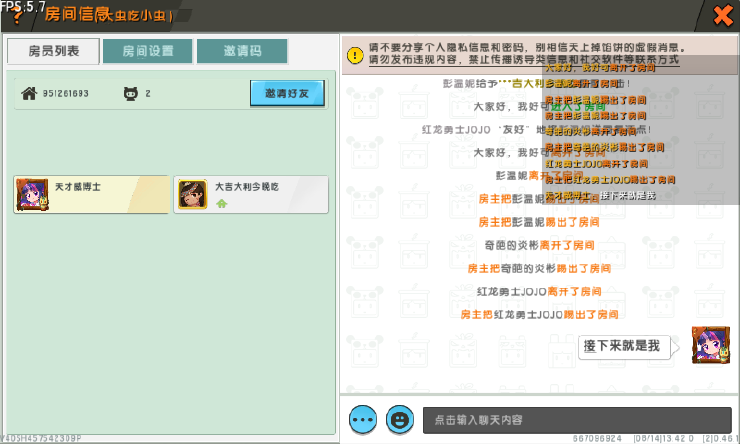This screenshot has width=740, height=444.
Task: Click 天才威博士's avatar in member list
Action: [32, 194]
